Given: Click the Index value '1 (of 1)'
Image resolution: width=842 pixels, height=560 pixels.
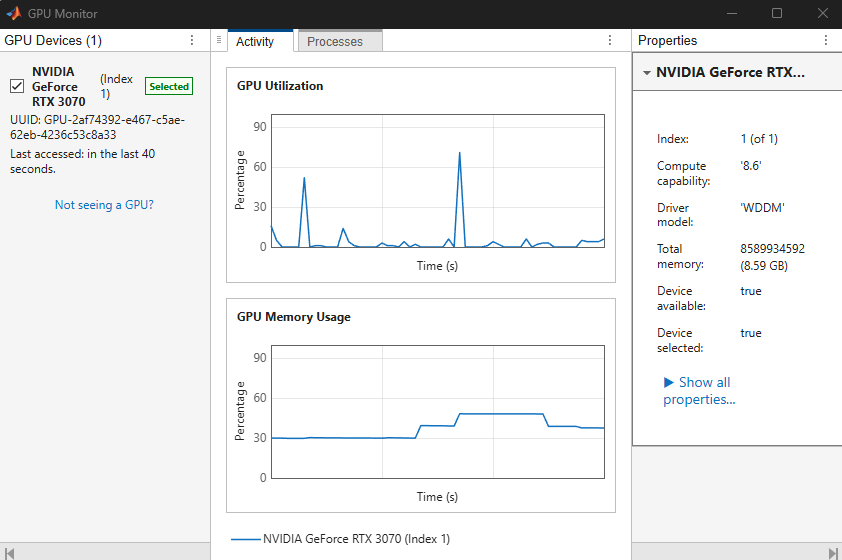Looking at the screenshot, I should click(x=759, y=139).
